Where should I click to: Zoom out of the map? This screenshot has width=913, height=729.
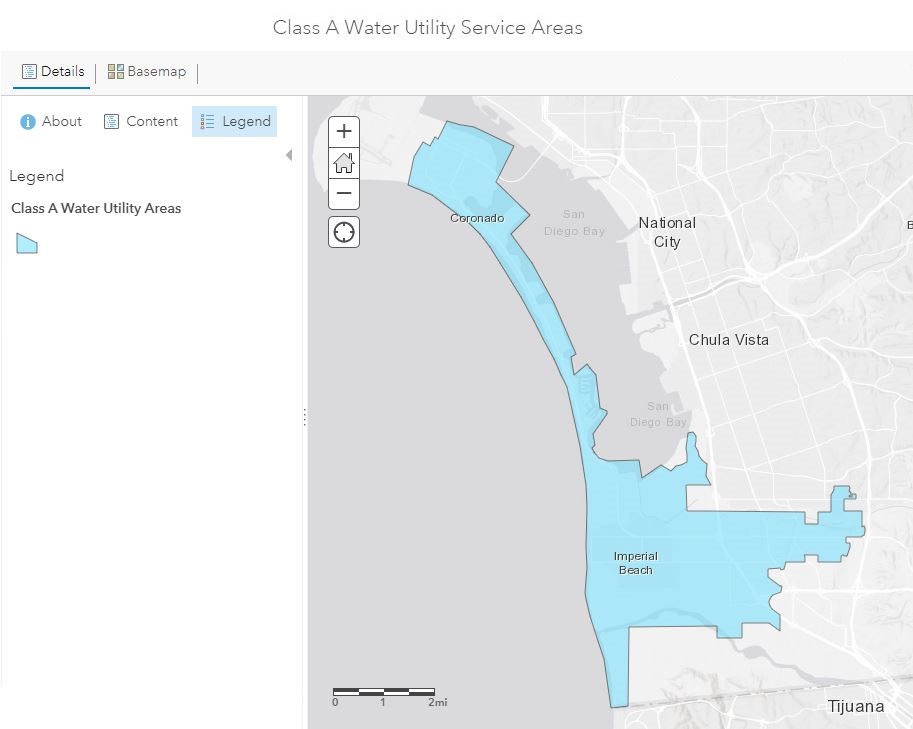(x=344, y=193)
